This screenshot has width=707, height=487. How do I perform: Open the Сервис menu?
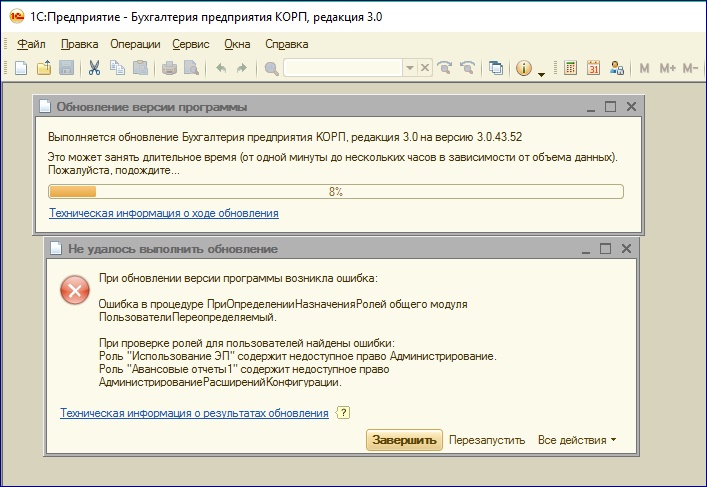tap(190, 44)
